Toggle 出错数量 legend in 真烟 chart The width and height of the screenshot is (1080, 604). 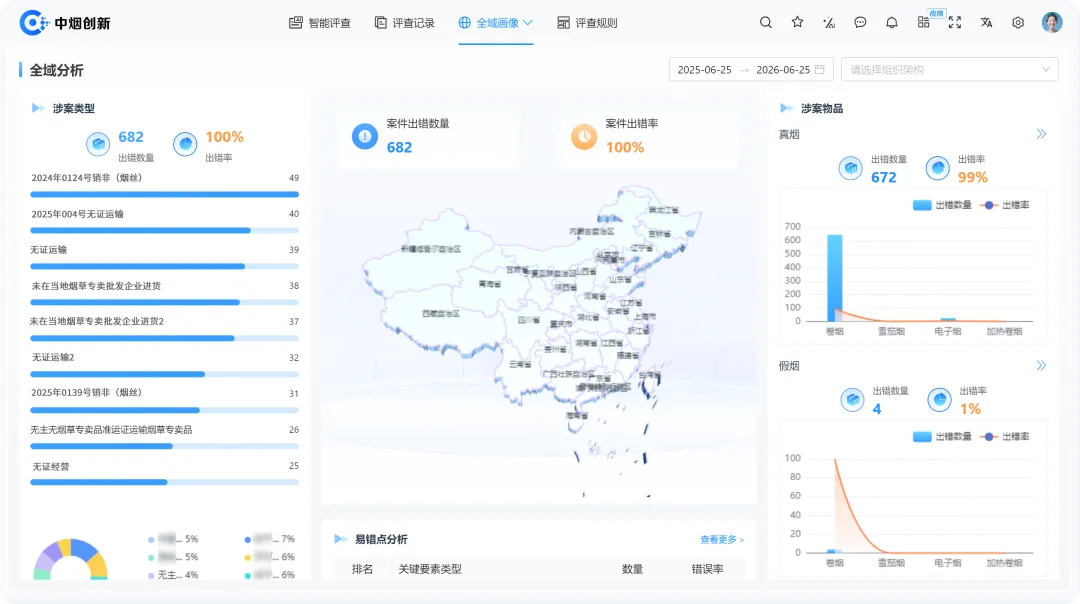pos(942,205)
